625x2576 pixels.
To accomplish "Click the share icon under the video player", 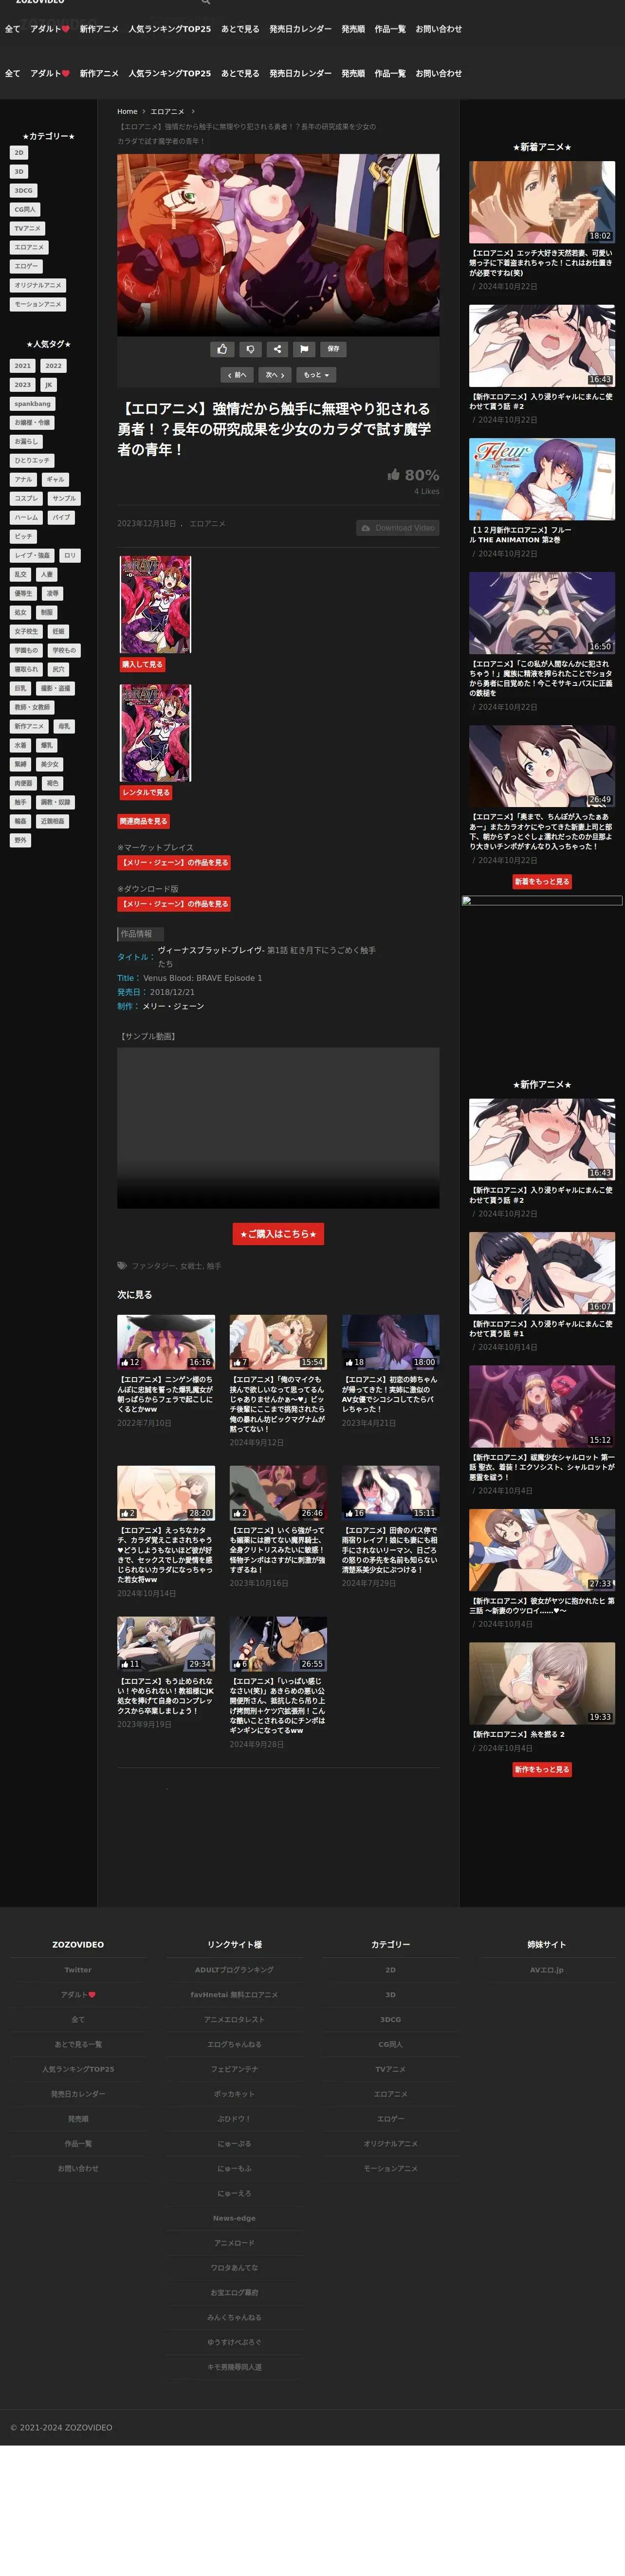I will pyautogui.click(x=277, y=349).
